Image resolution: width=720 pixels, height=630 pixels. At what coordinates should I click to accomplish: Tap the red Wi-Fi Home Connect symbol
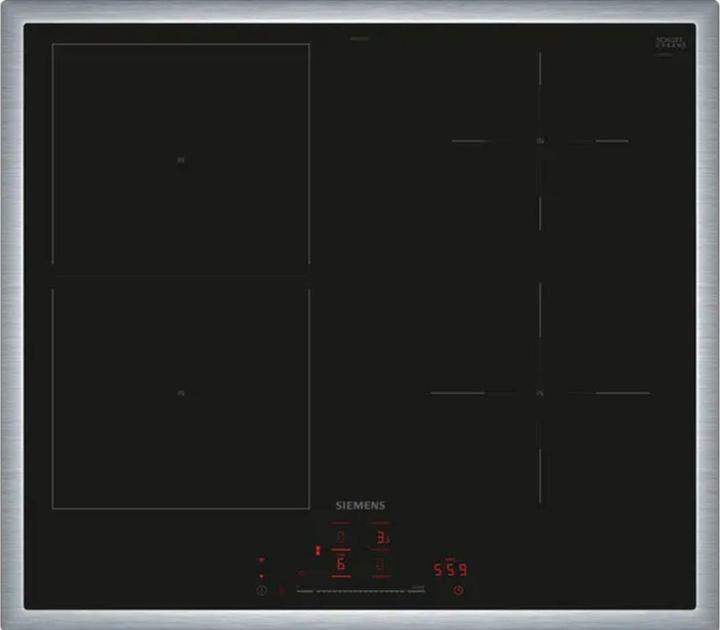(262, 561)
